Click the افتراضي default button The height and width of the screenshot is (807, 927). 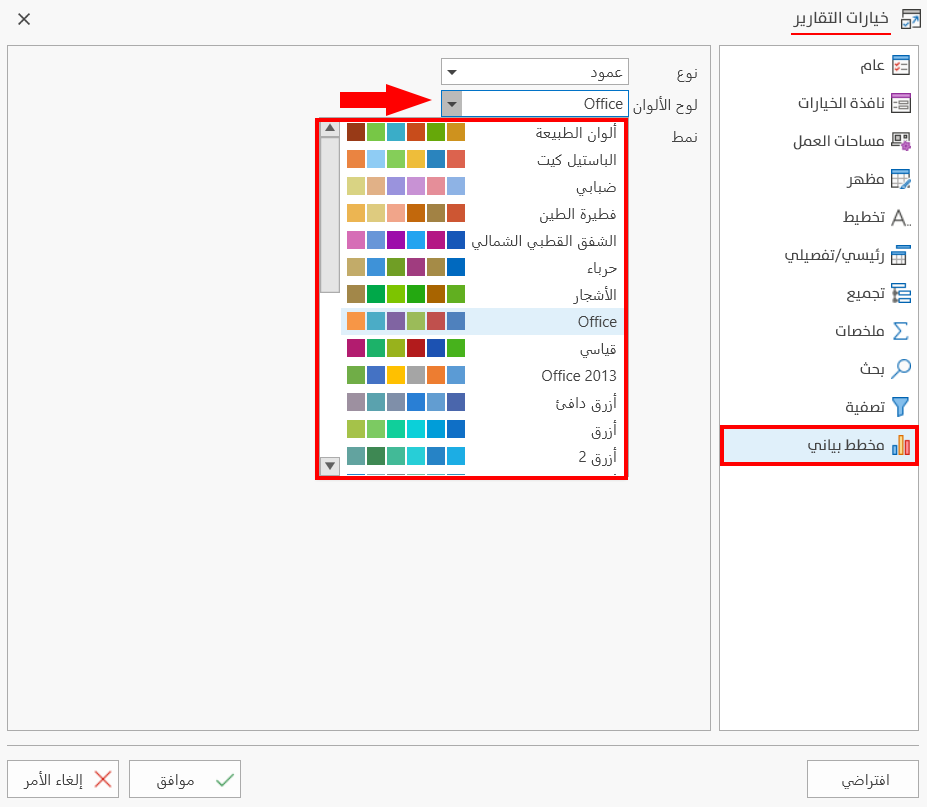coord(861,779)
